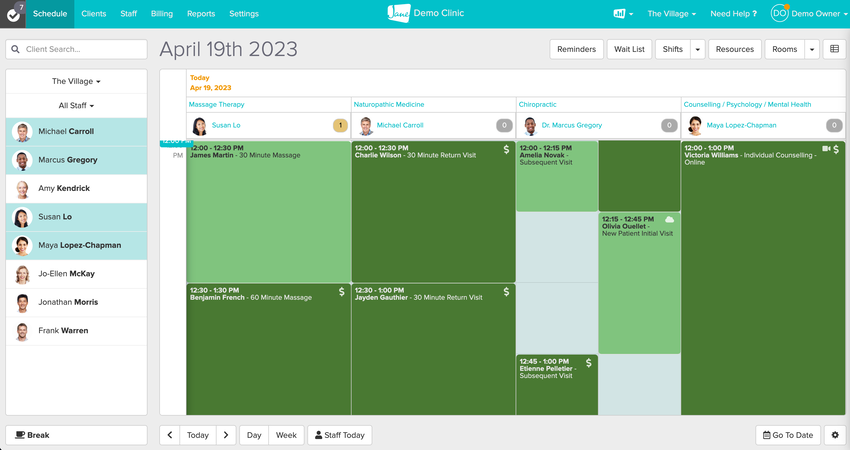Image resolution: width=850 pixels, height=450 pixels.
Task: Switch to the Reports tab
Action: (x=201, y=14)
